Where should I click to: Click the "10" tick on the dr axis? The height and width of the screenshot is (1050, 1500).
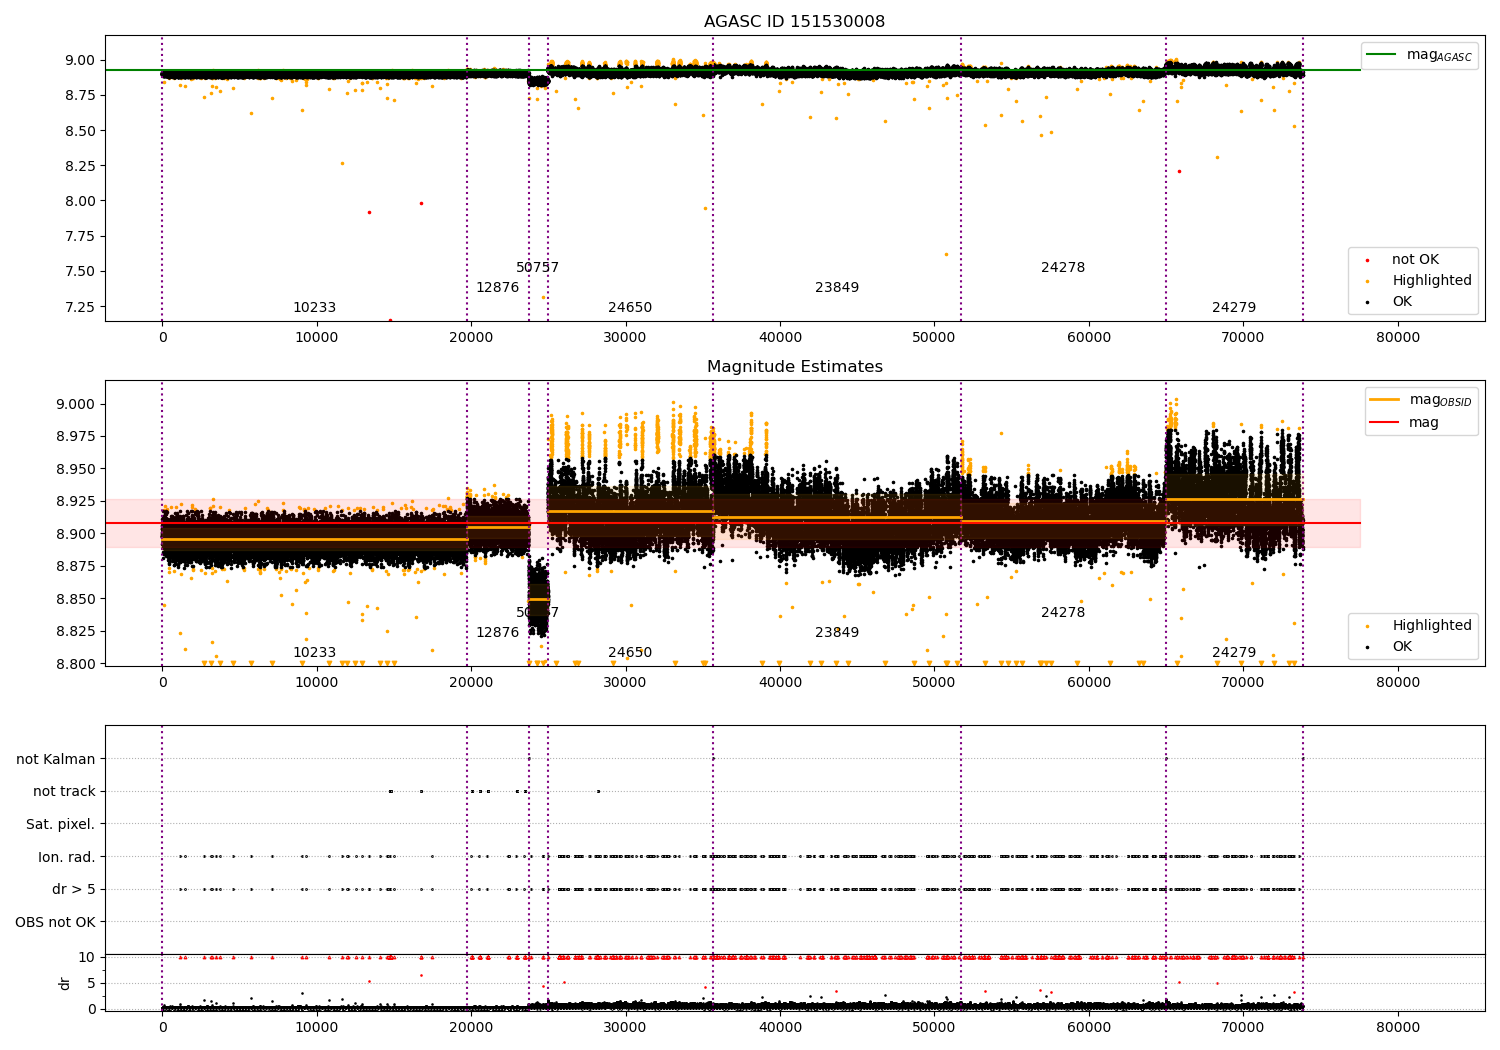(x=87, y=958)
